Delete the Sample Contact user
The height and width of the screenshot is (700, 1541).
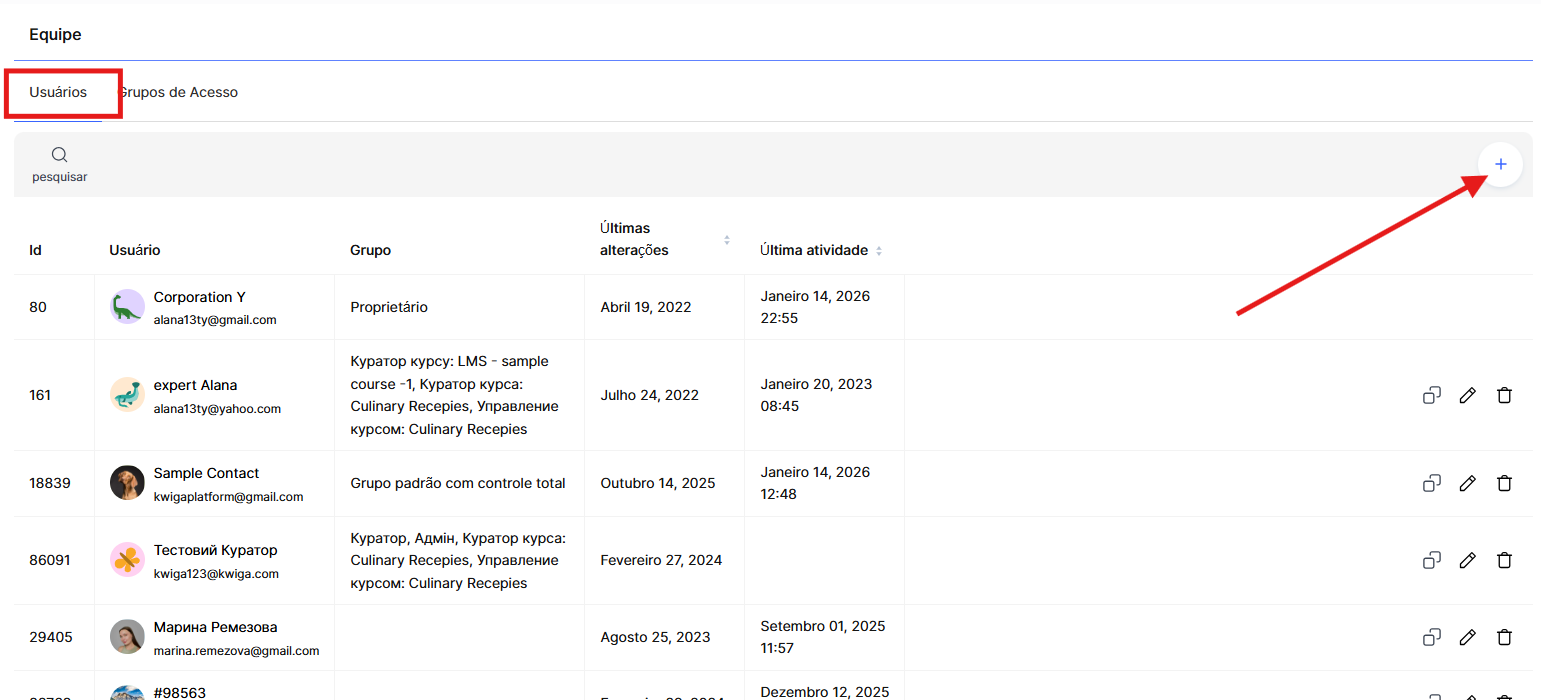[1503, 483]
